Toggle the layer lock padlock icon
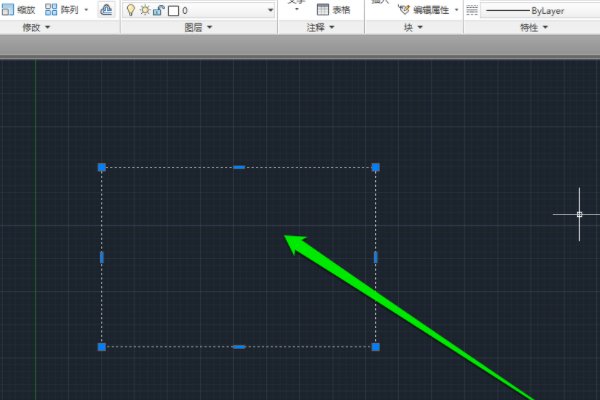The height and width of the screenshot is (400, 600). tap(158, 10)
